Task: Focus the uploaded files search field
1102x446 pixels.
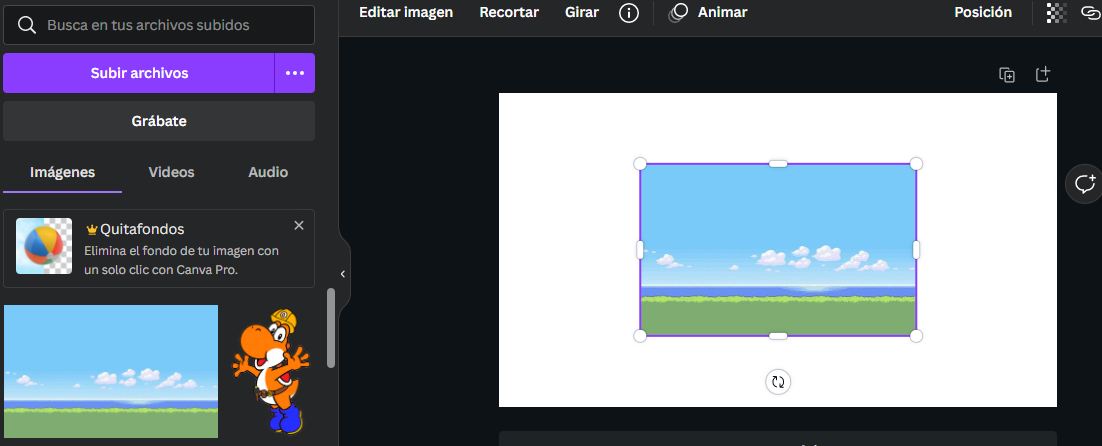Action: pyautogui.click(x=159, y=25)
